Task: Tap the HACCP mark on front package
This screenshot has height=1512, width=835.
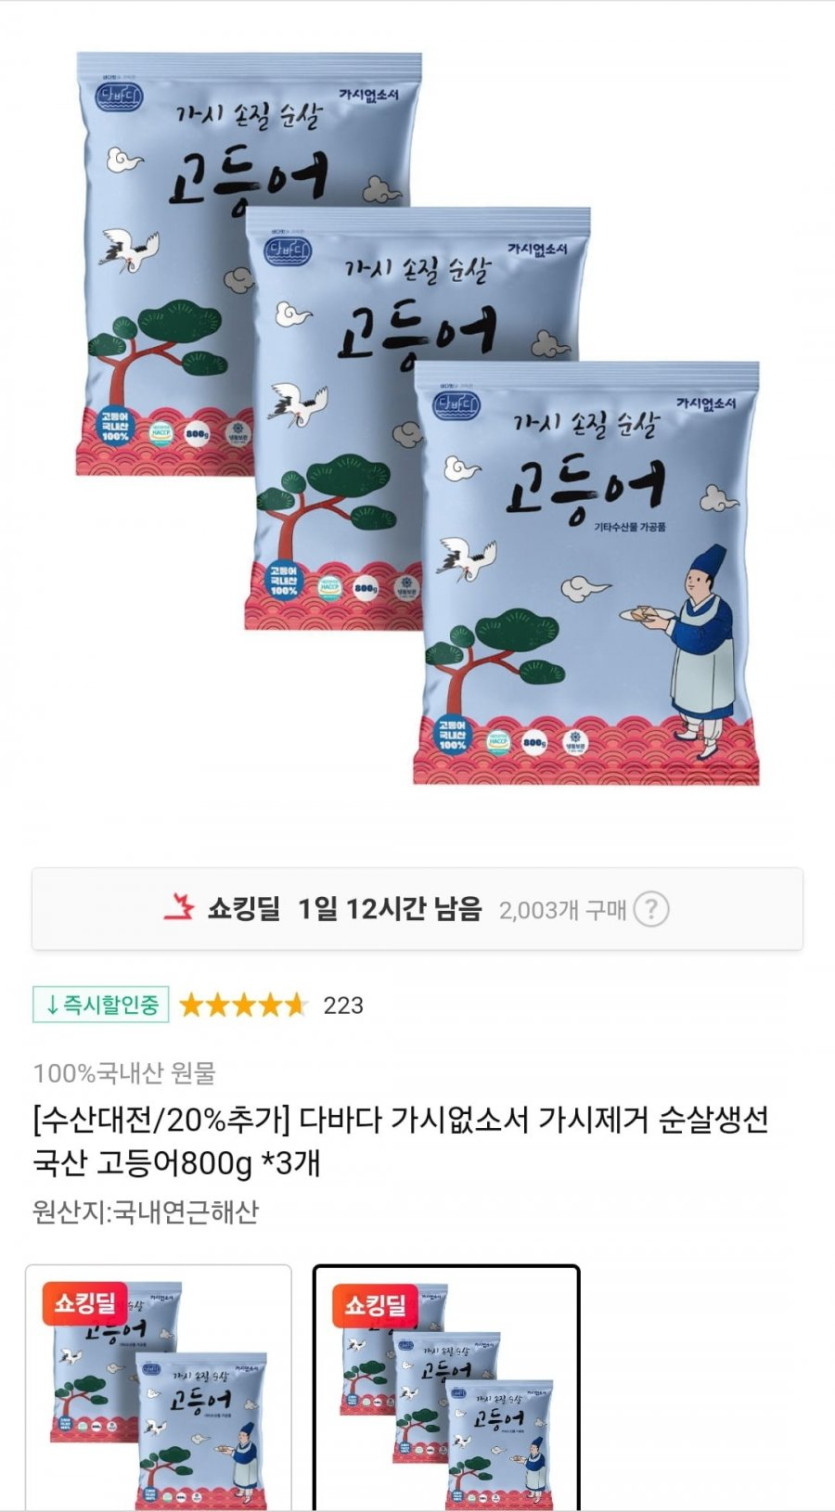Action: (x=500, y=743)
